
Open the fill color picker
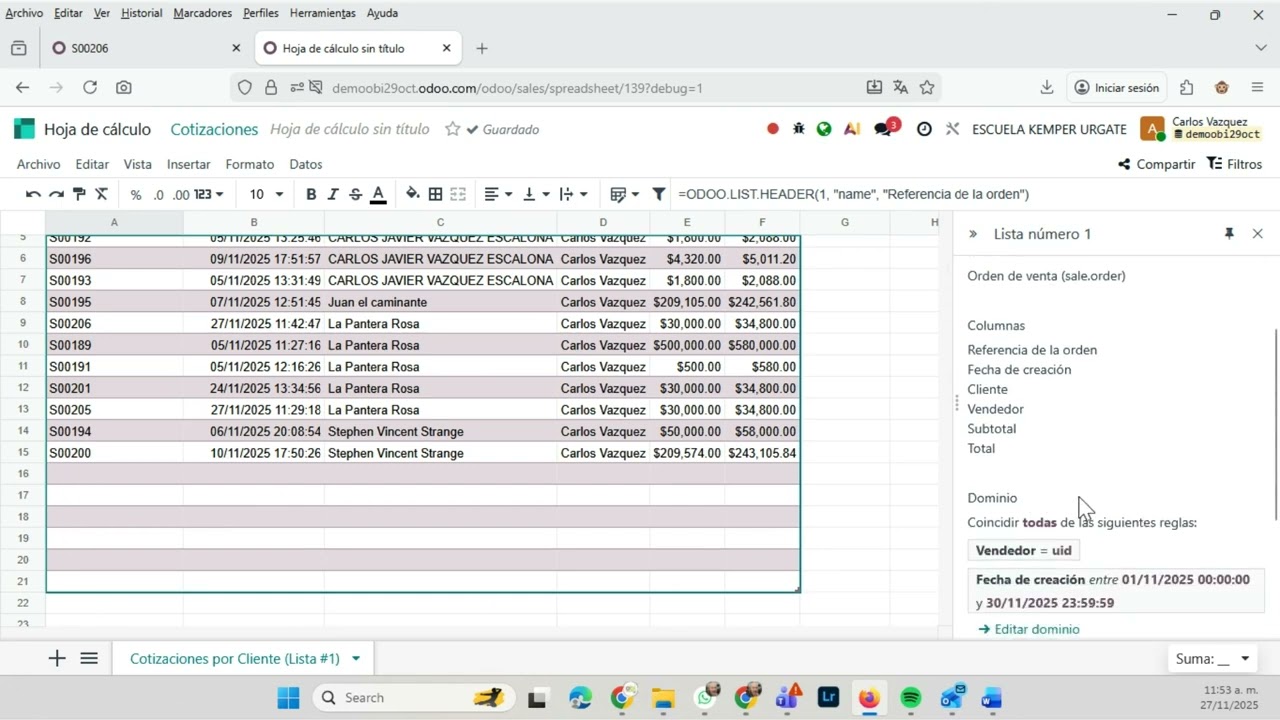tap(413, 194)
